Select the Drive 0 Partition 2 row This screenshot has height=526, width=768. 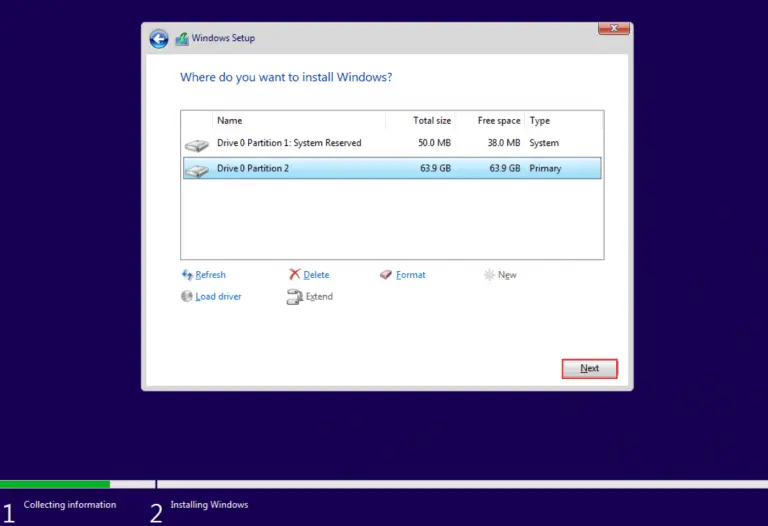[392, 168]
